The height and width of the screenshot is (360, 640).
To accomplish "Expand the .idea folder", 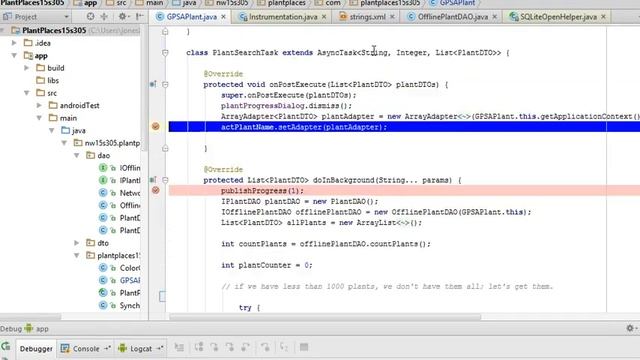I will 14,42.
